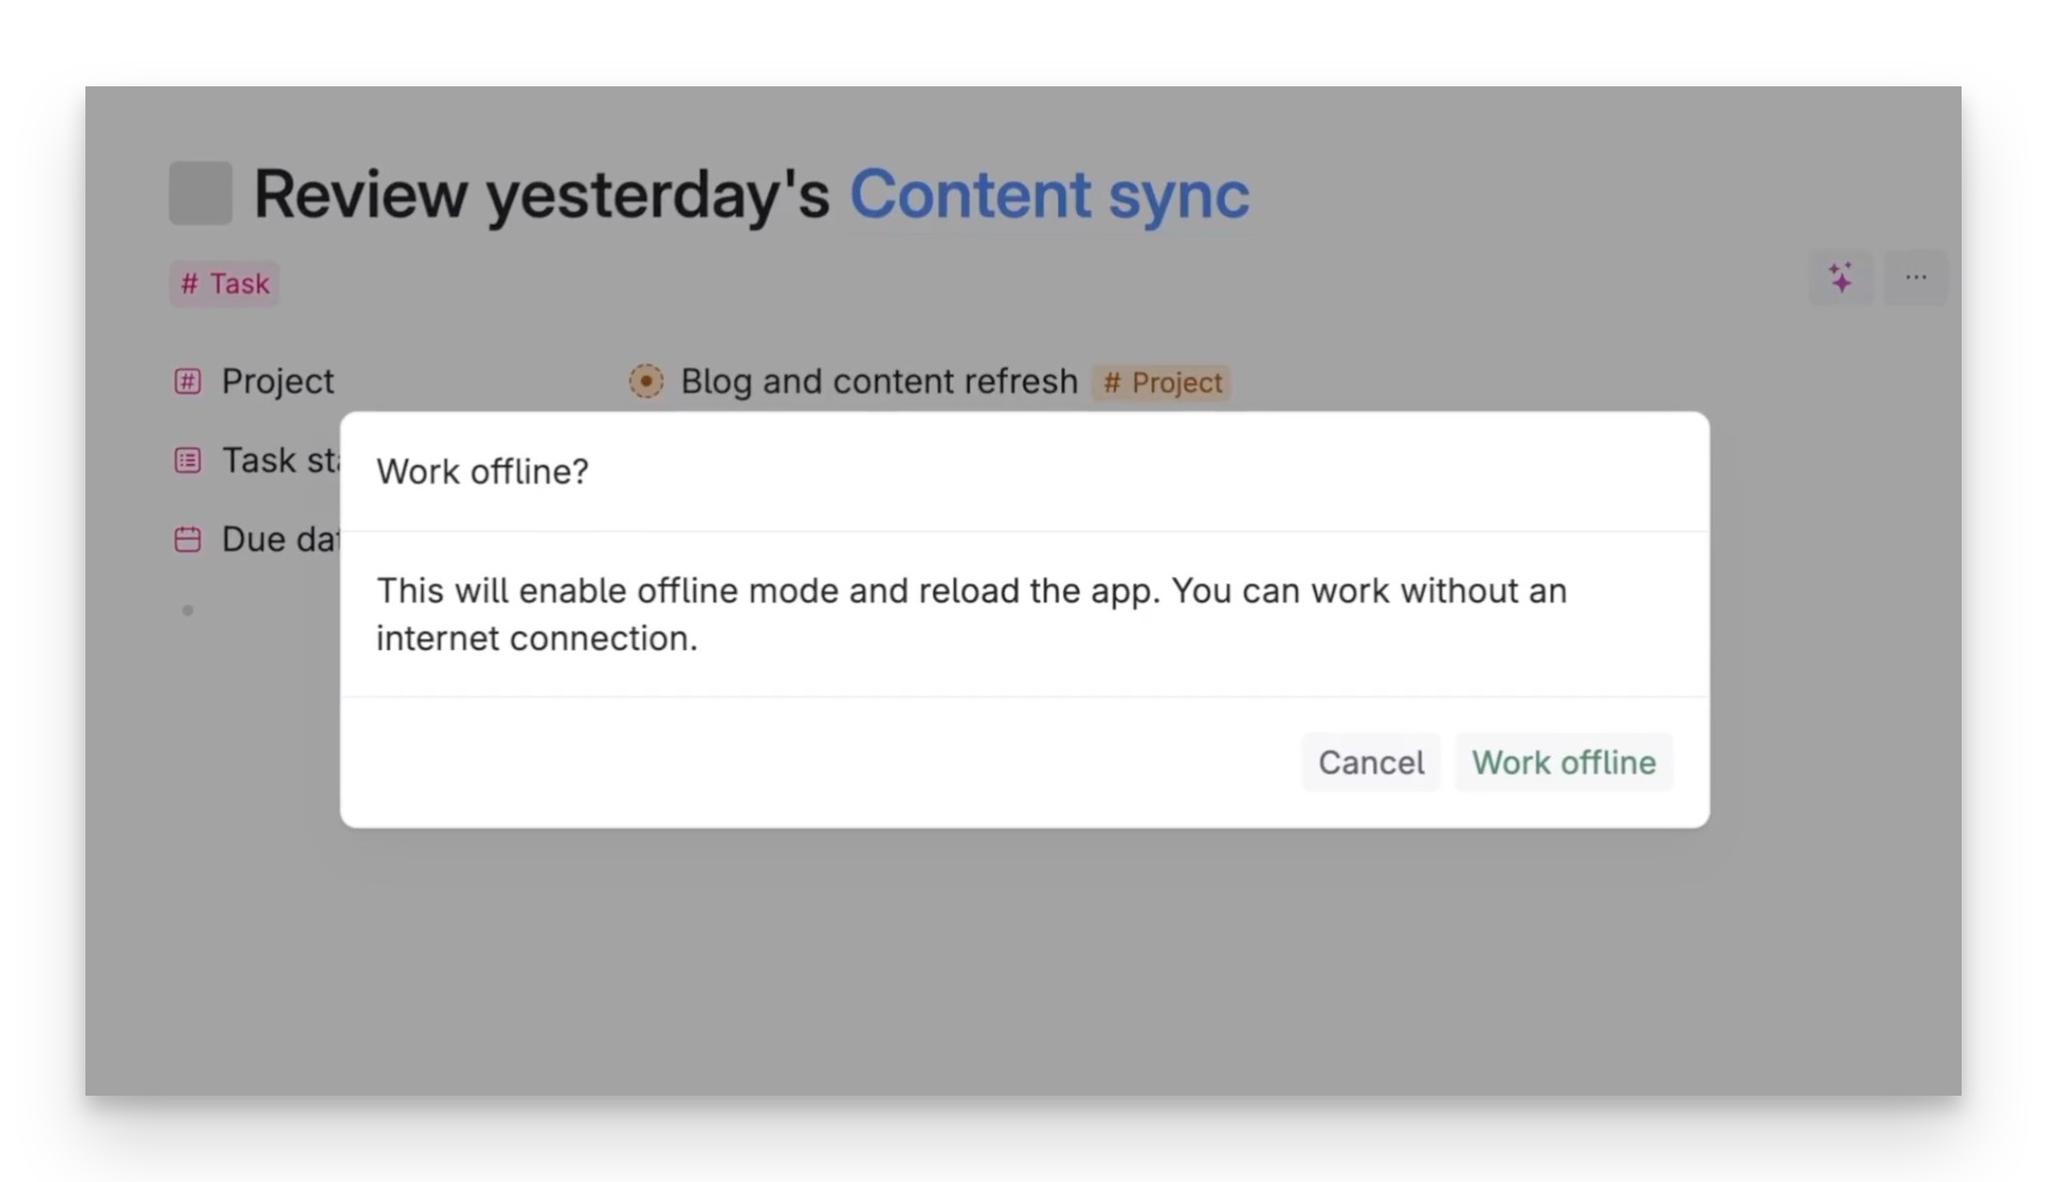The width and height of the screenshot is (2048, 1182).
Task: Select the Project property label
Action: point(277,381)
